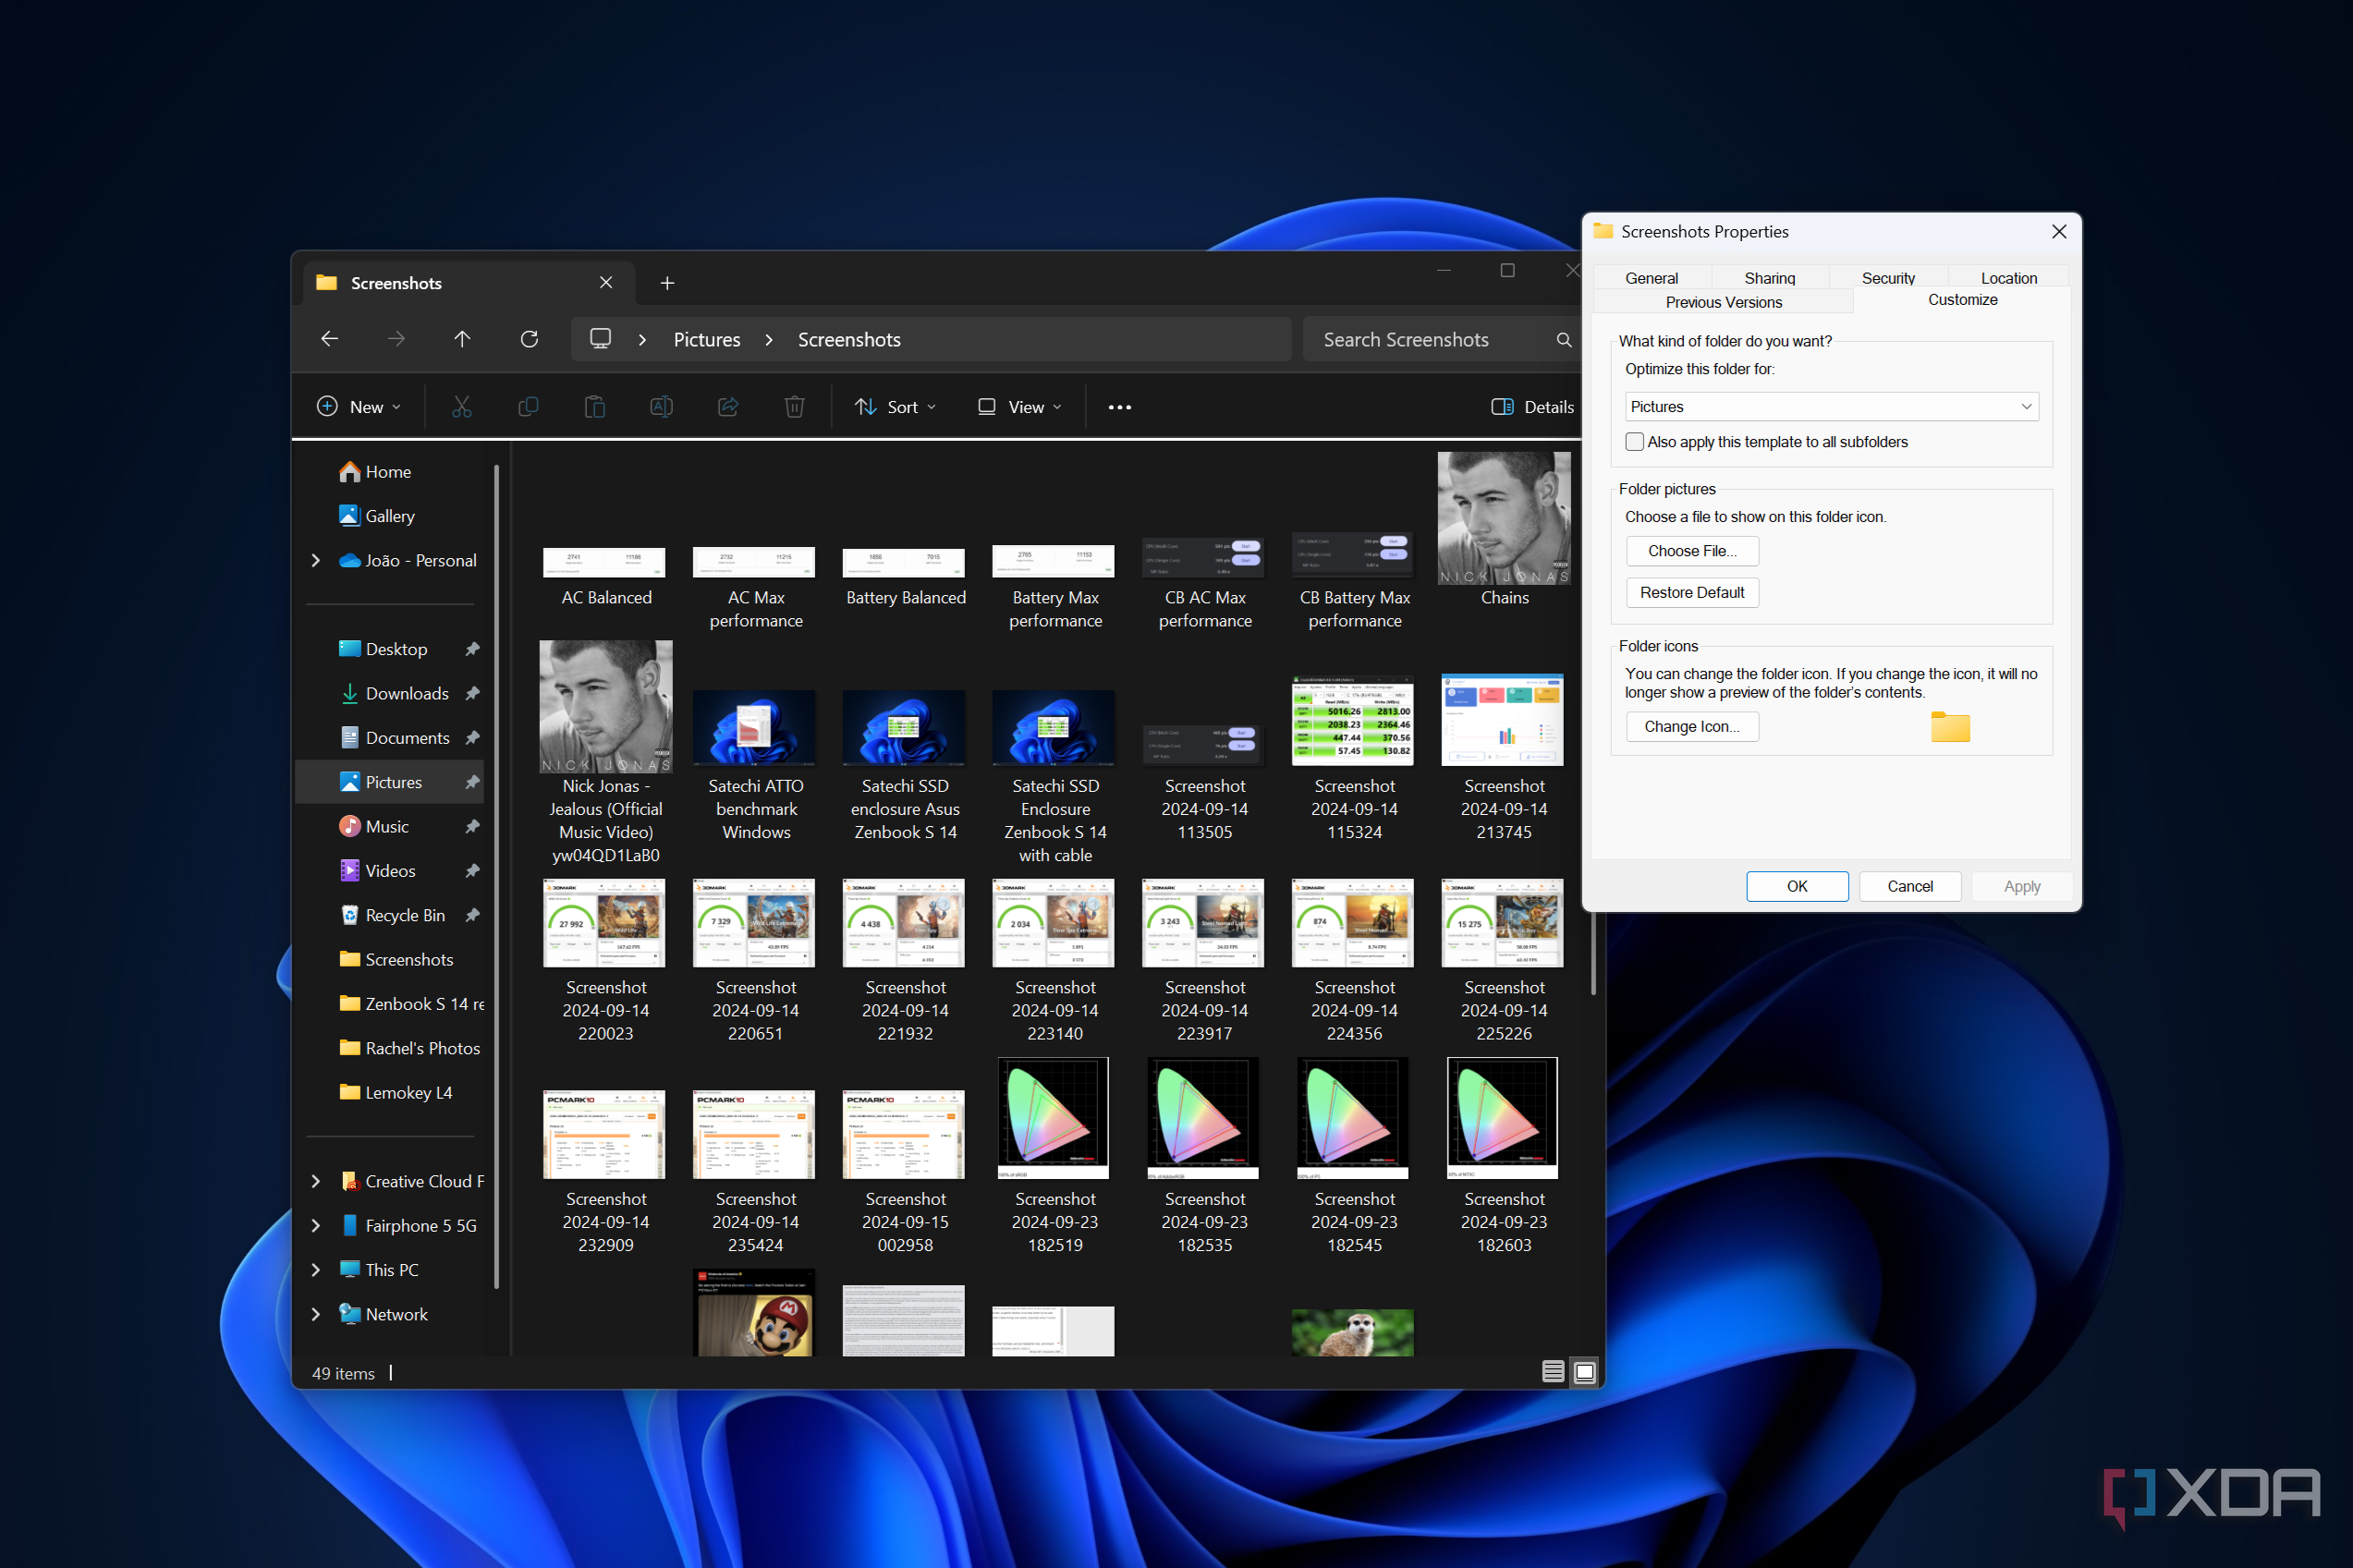
Task: Open the Sort dropdown menu
Action: [x=896, y=407]
